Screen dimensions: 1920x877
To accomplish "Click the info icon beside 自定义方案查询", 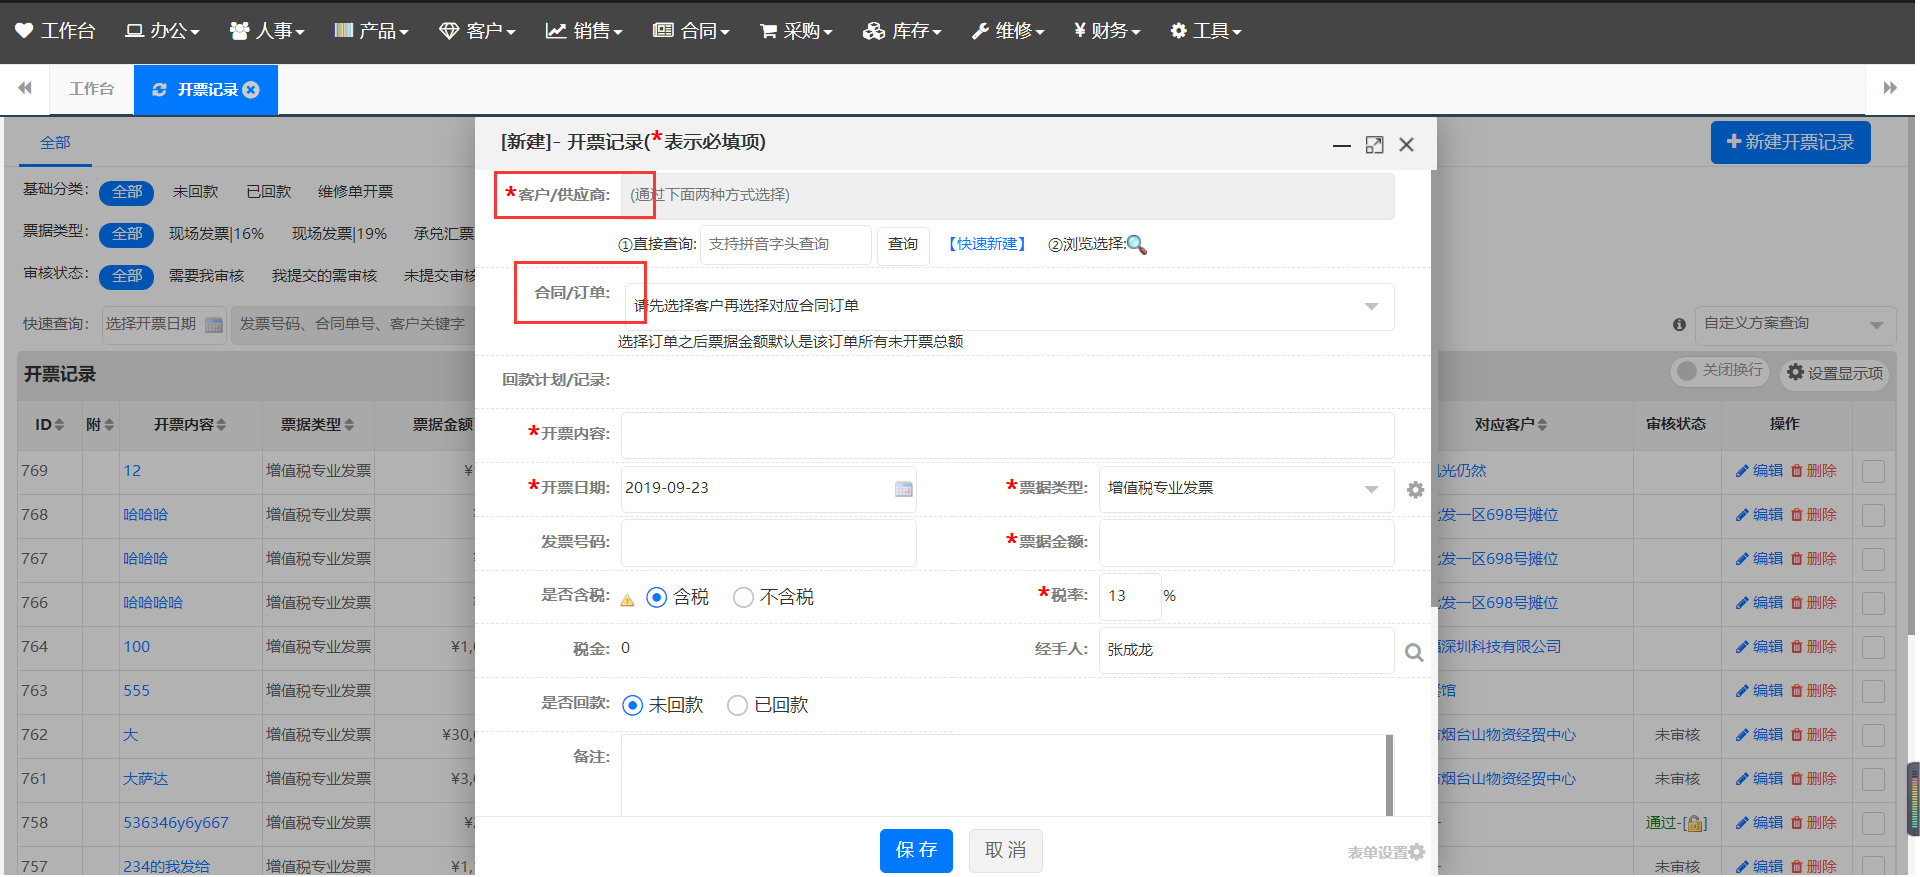I will coord(1679,324).
